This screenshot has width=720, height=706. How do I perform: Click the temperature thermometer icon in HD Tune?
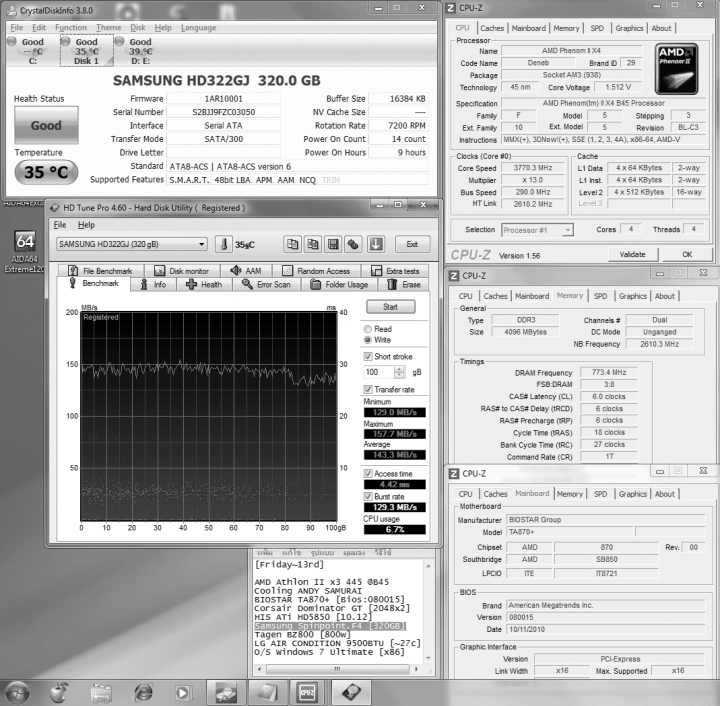(224, 244)
